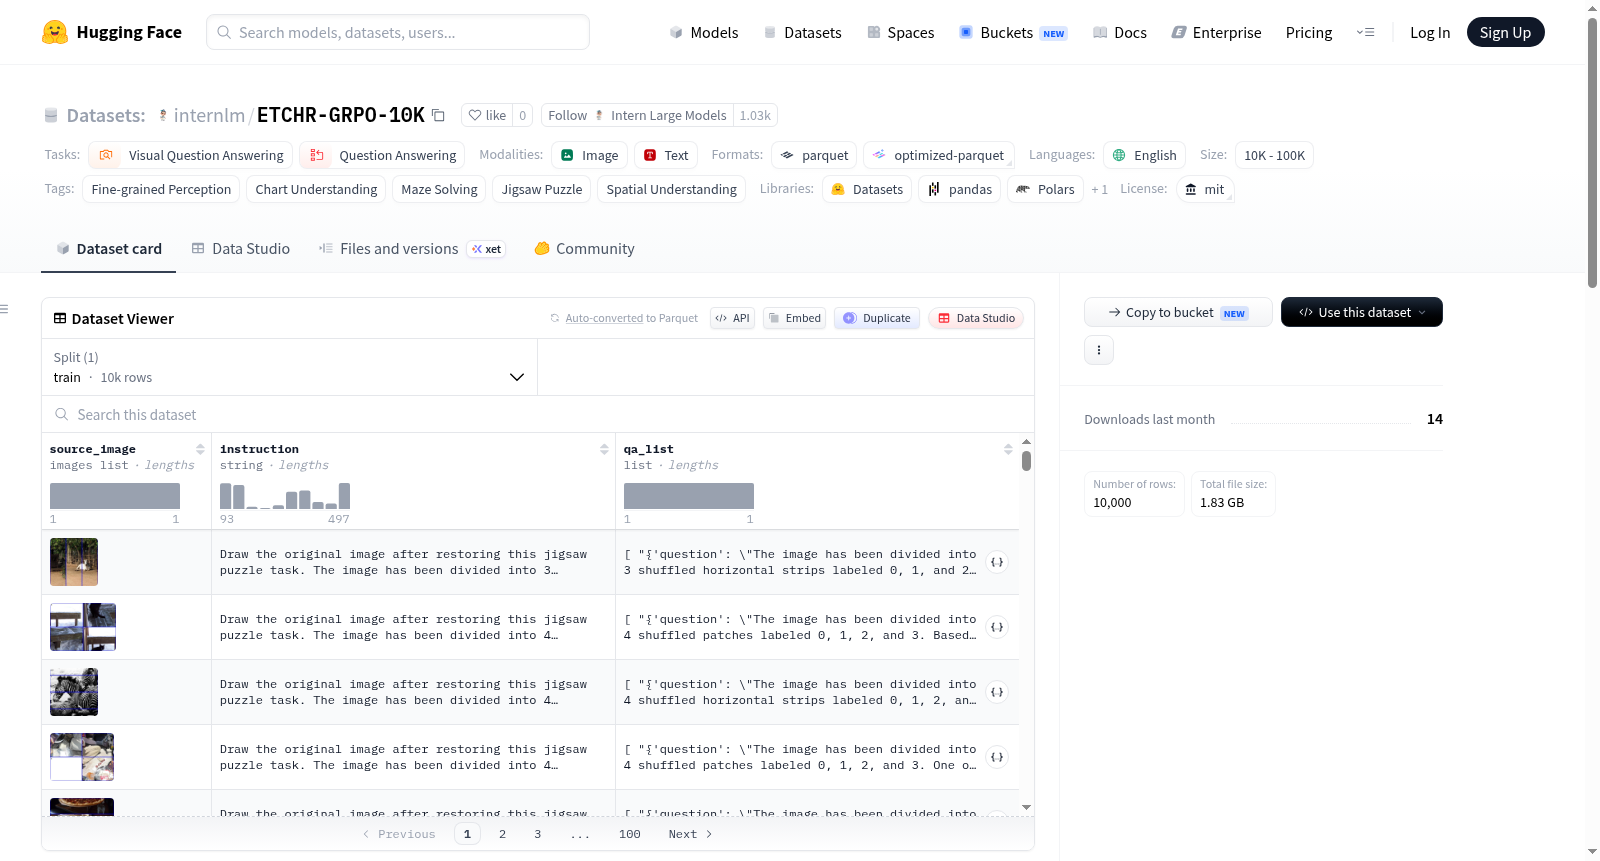
Task: Click the instruction lengths histogram
Action: (285, 496)
